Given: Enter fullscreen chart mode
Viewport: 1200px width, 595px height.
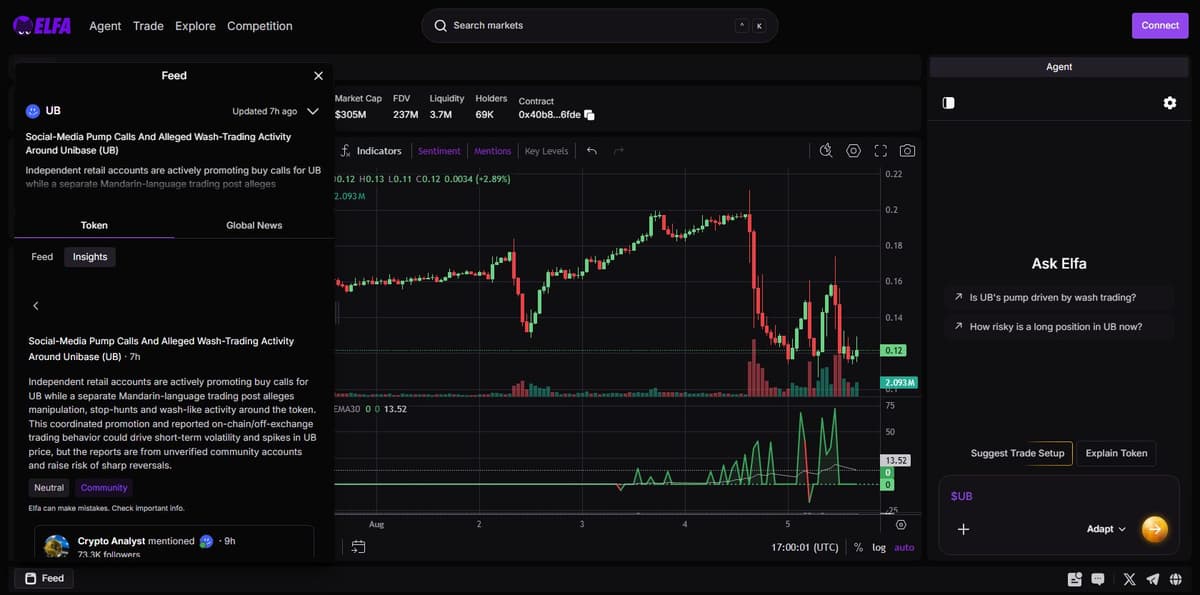Looking at the screenshot, I should (881, 151).
